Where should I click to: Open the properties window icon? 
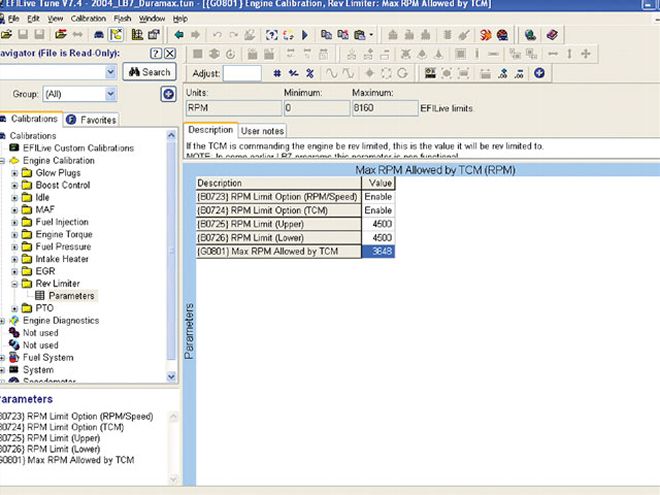(x=154, y=35)
